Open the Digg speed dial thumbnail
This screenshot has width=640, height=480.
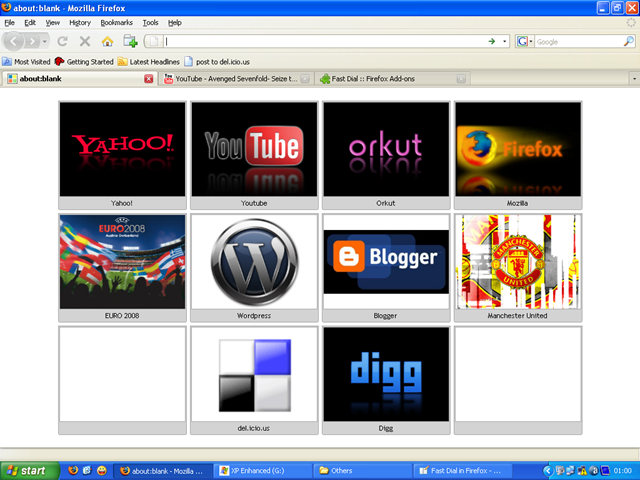[x=386, y=380]
